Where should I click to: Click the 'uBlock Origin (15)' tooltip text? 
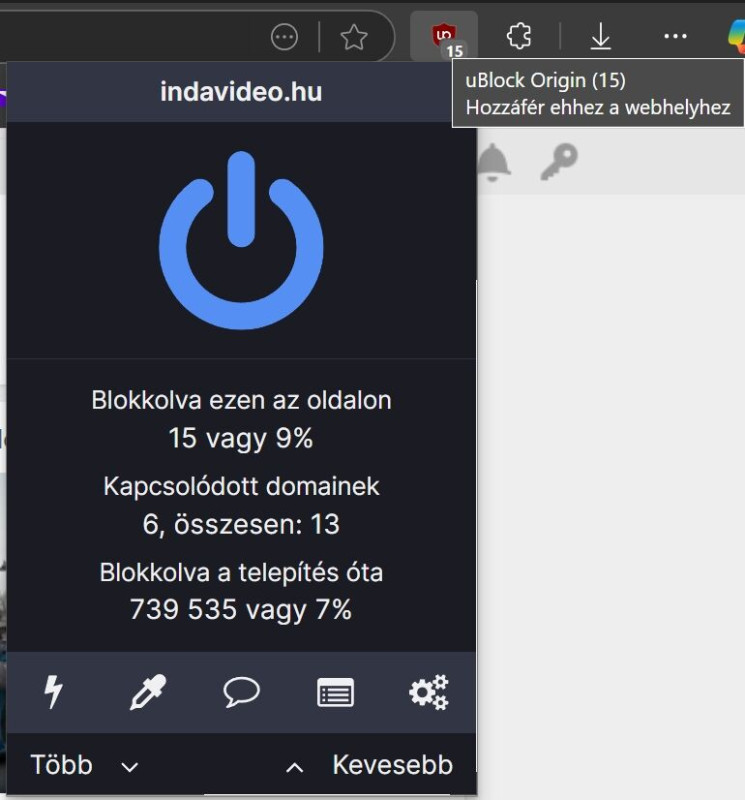(x=545, y=81)
